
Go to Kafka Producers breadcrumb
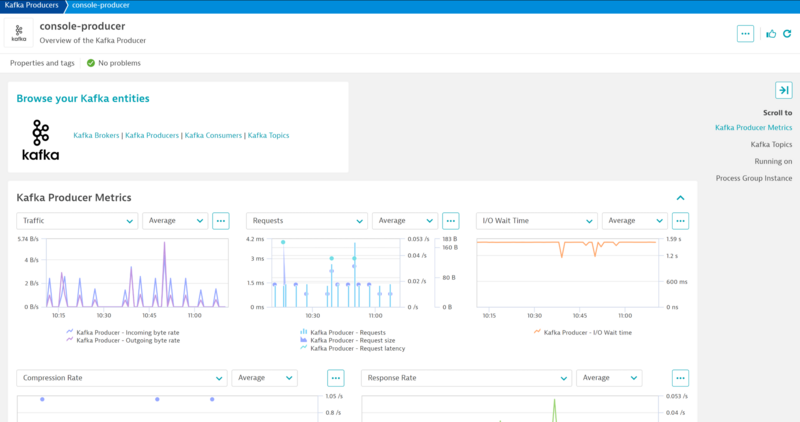click(32, 6)
